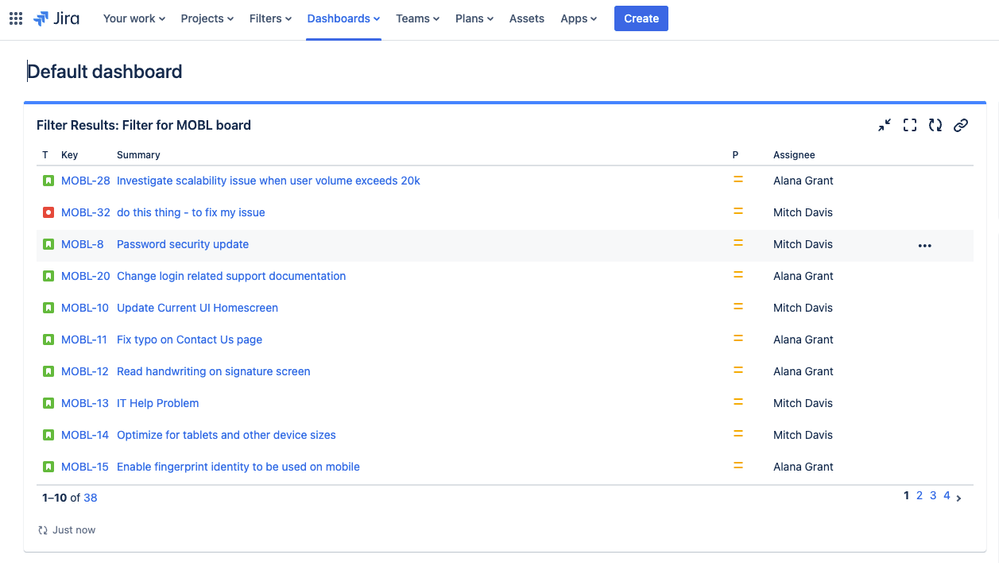Click the Jira logo
The width and height of the screenshot is (999, 563).
[x=56, y=18]
